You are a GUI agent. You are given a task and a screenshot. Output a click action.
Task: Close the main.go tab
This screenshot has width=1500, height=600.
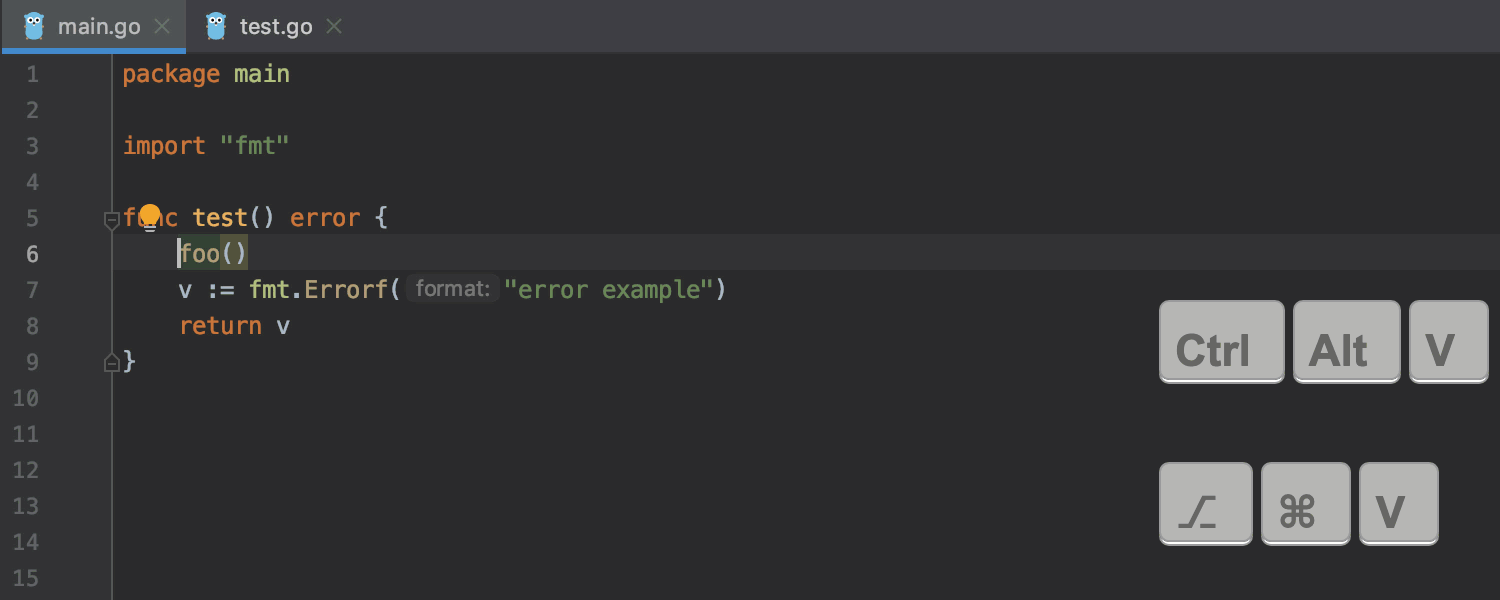pos(162,26)
